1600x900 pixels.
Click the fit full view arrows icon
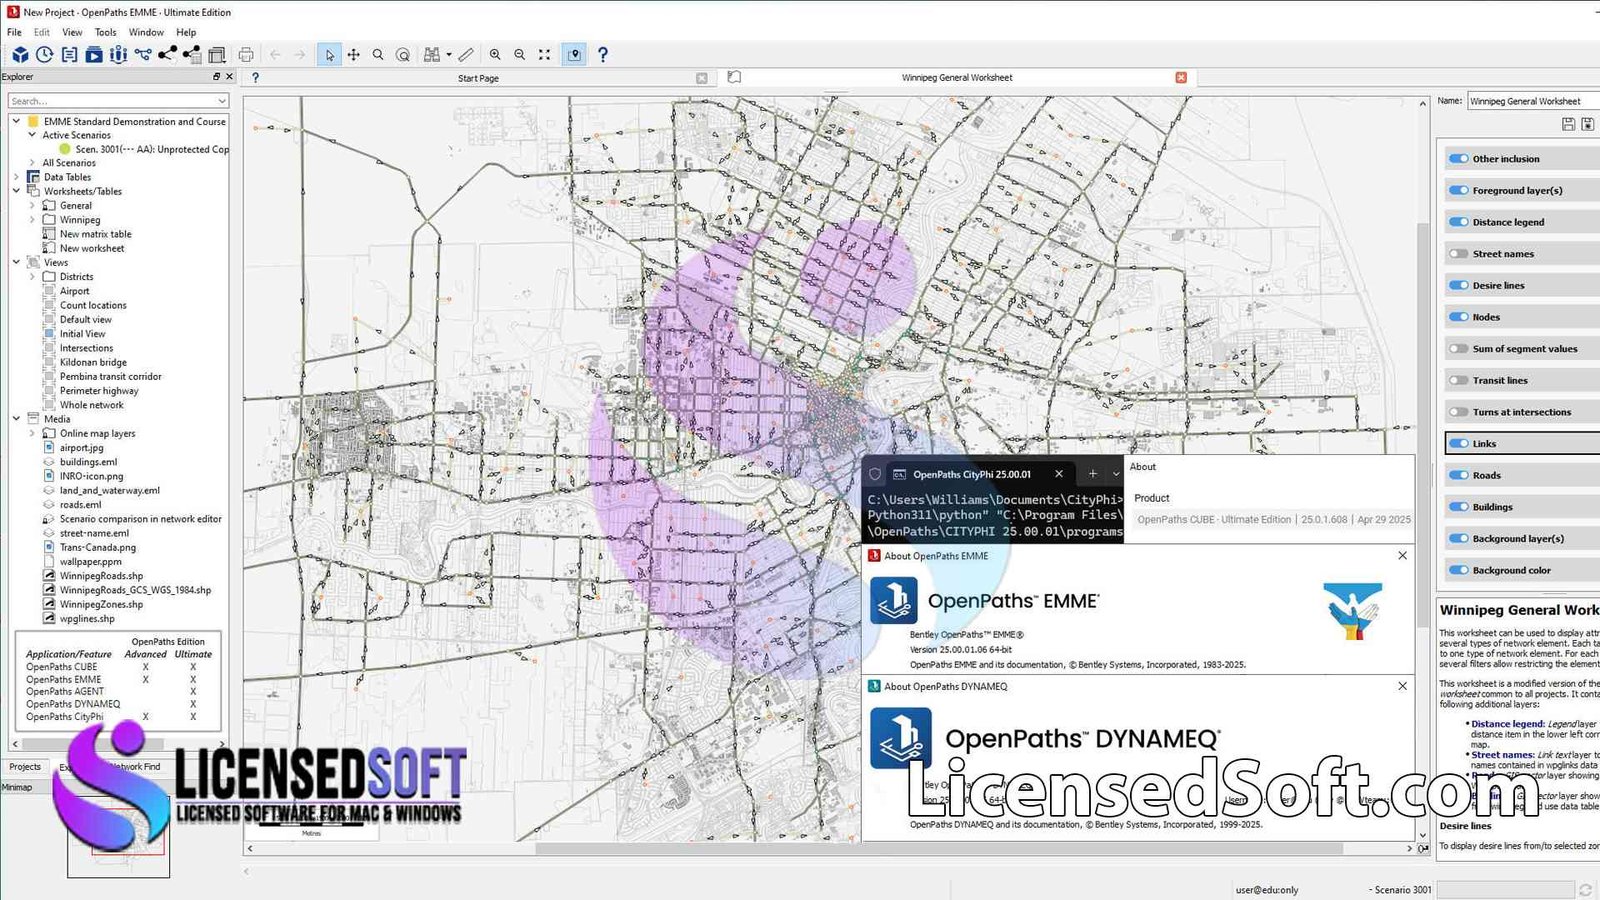(x=545, y=55)
